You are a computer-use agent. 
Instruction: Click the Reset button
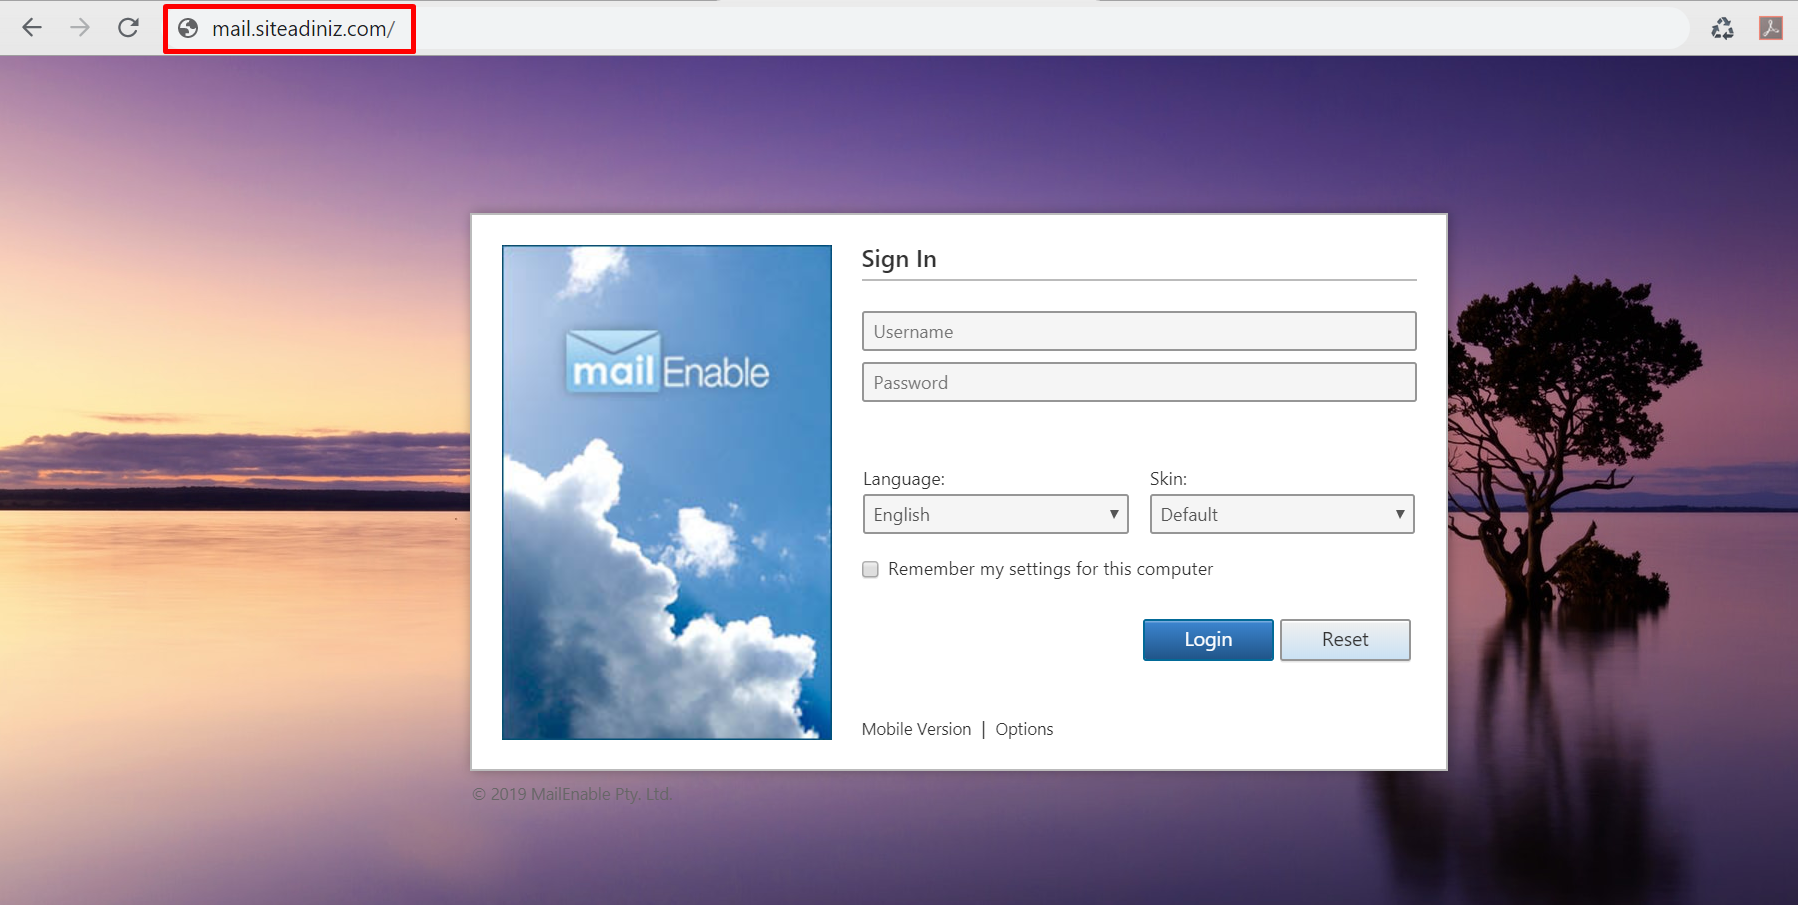(1345, 640)
